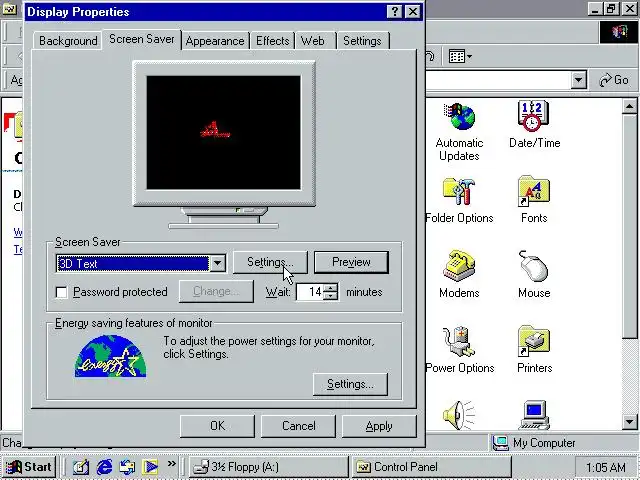
Task: Click Cancel in Display Properties
Action: click(x=298, y=426)
